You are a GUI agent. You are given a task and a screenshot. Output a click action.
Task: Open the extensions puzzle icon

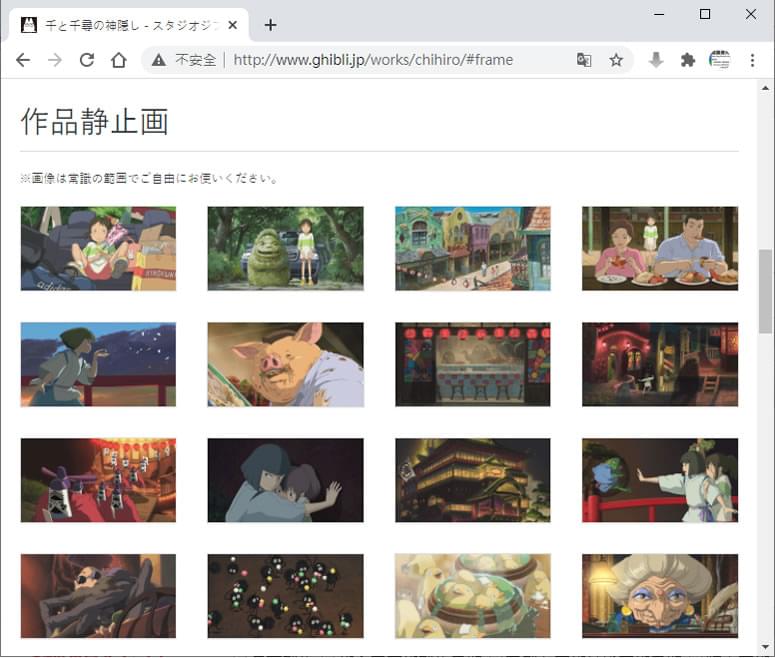coord(688,60)
